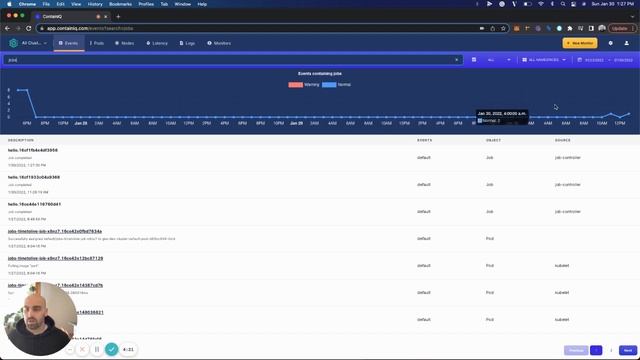Click the calendar icon
640x360 pixels.
[580, 60]
